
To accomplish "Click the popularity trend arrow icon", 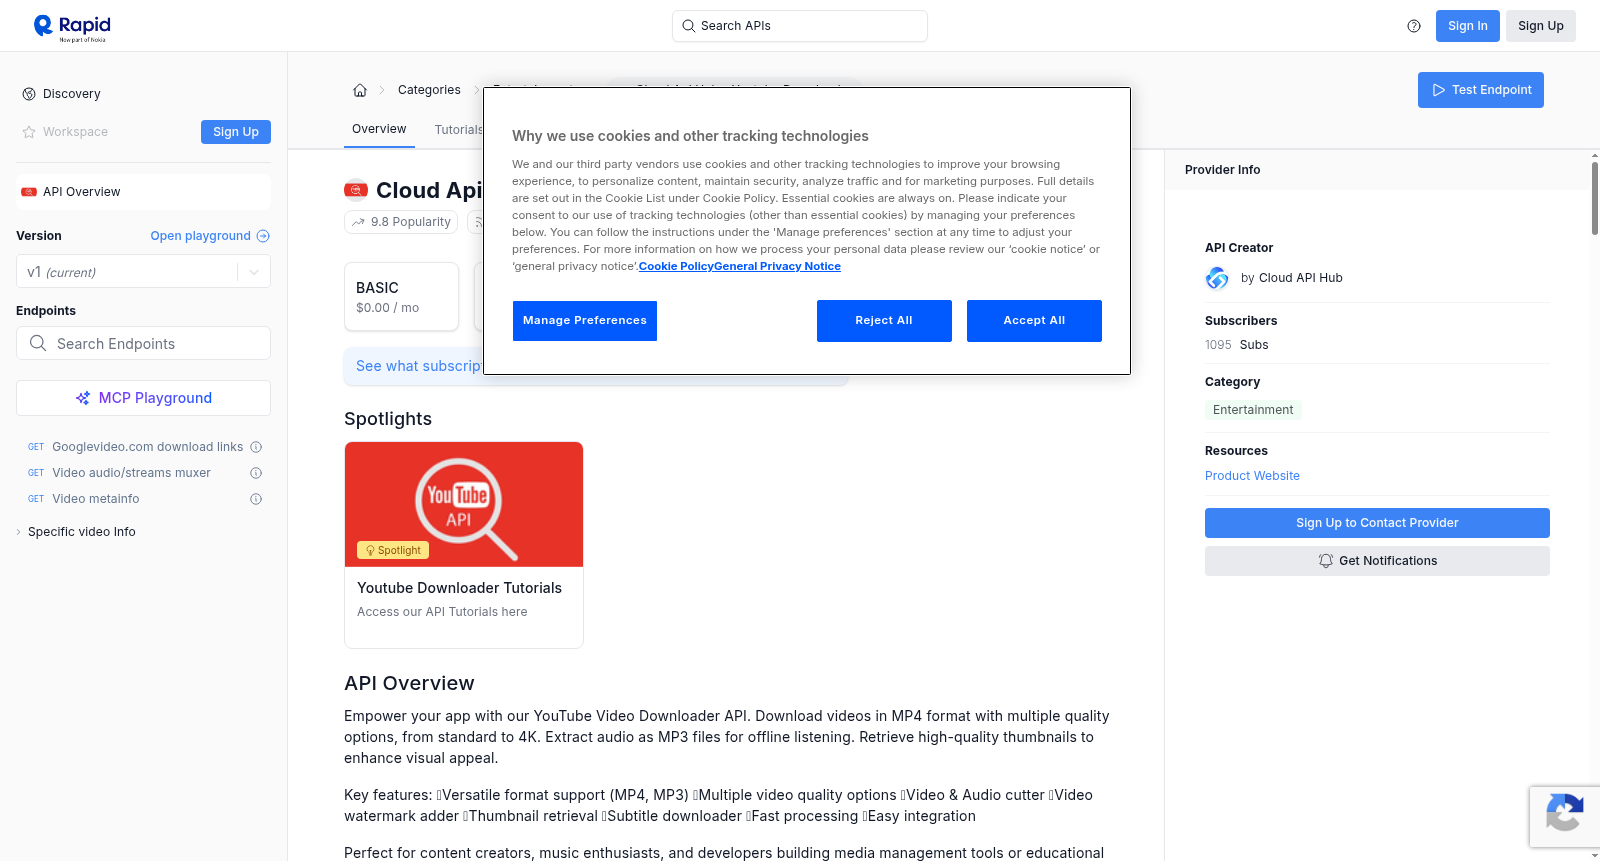I will [x=358, y=222].
